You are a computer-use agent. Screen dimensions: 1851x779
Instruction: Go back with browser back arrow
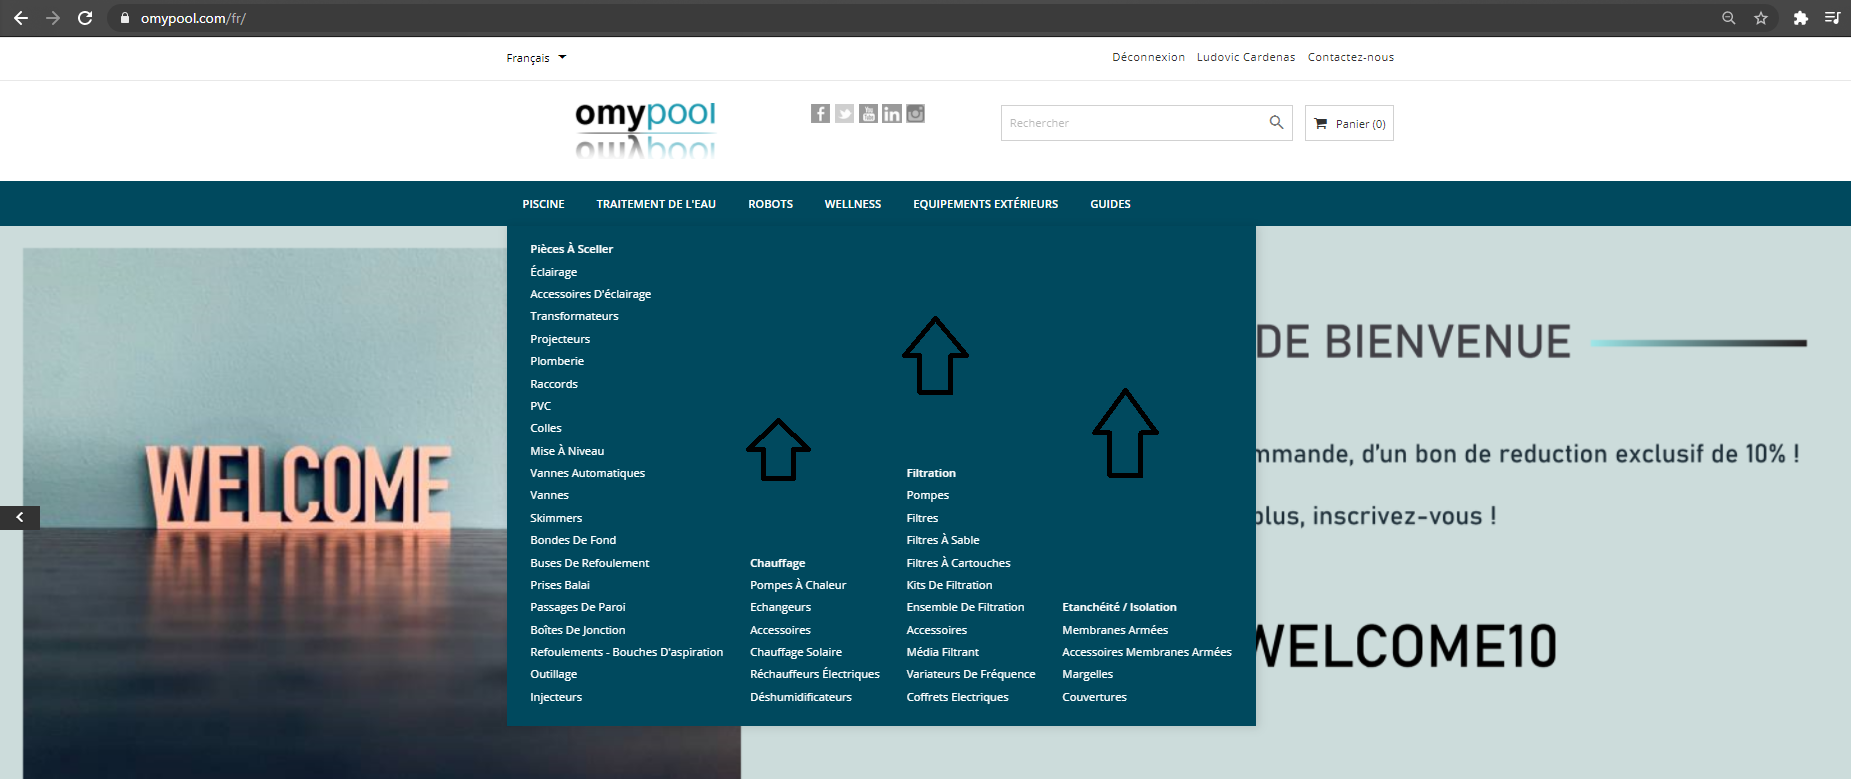click(21, 18)
